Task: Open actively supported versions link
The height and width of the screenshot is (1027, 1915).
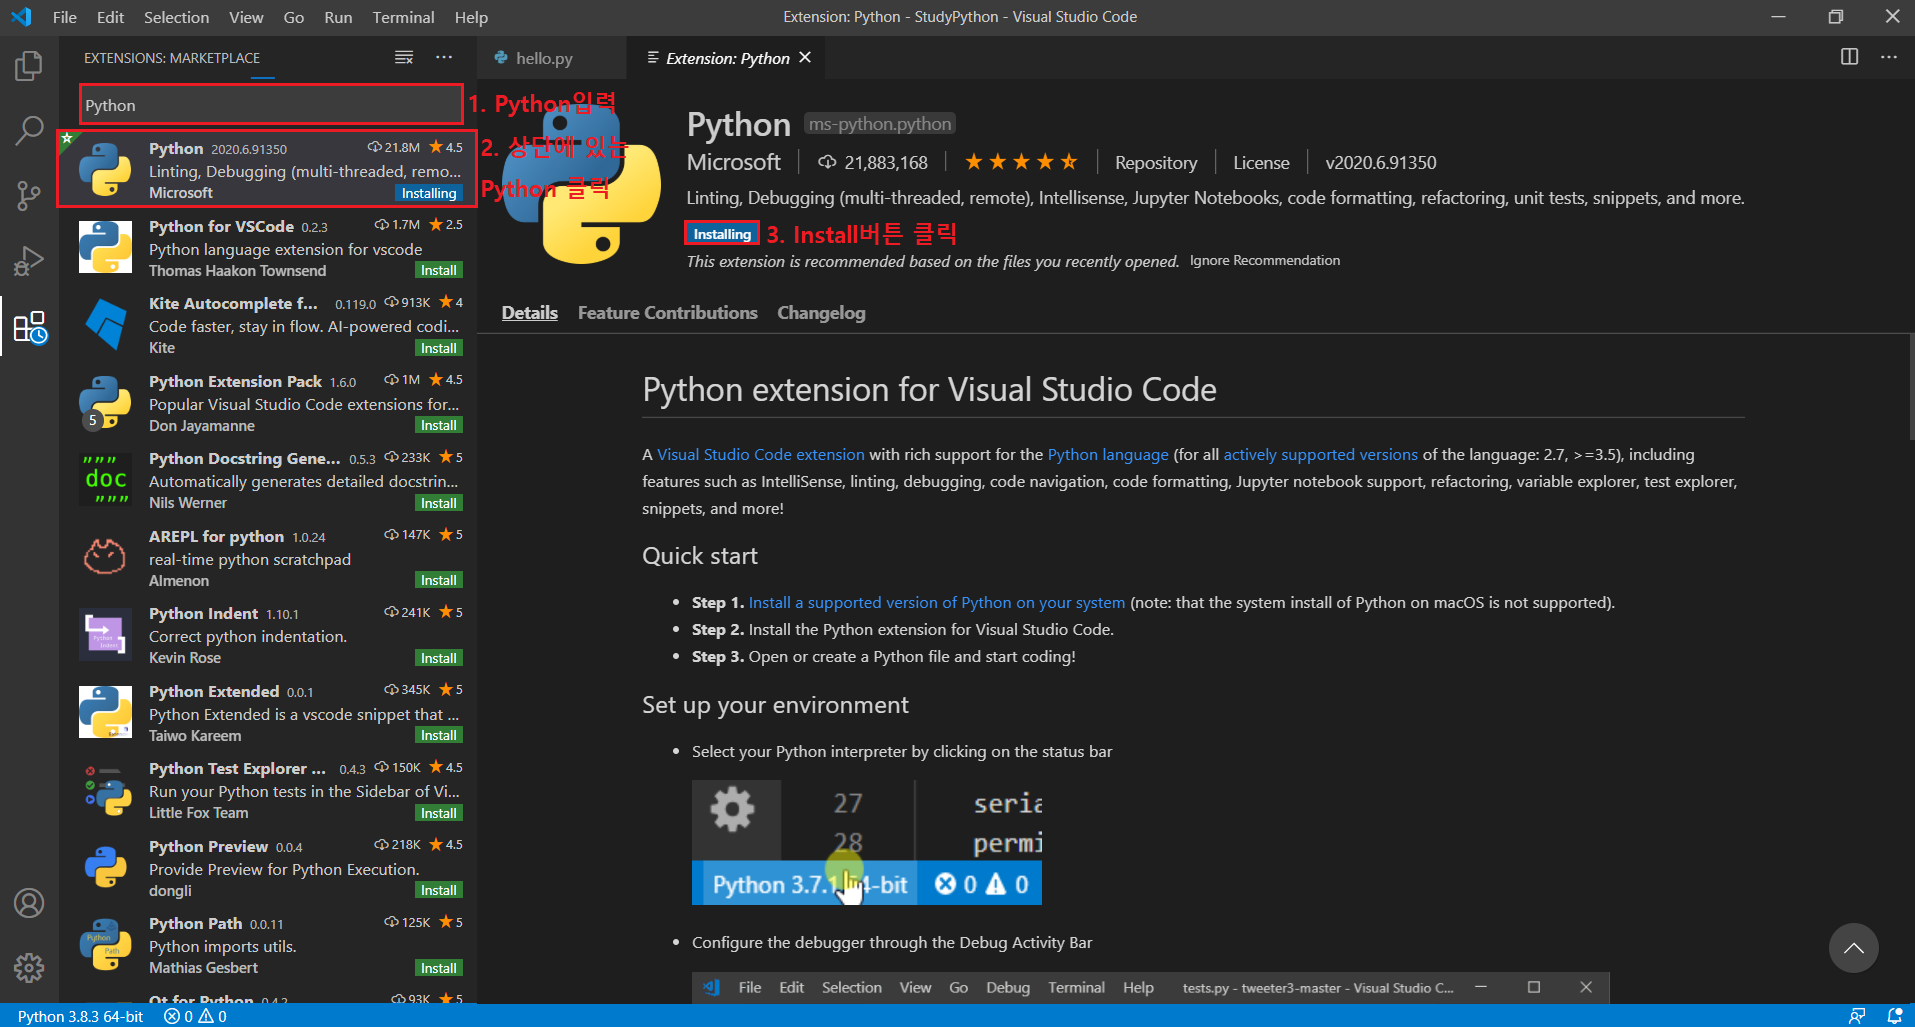Action: (x=1320, y=454)
